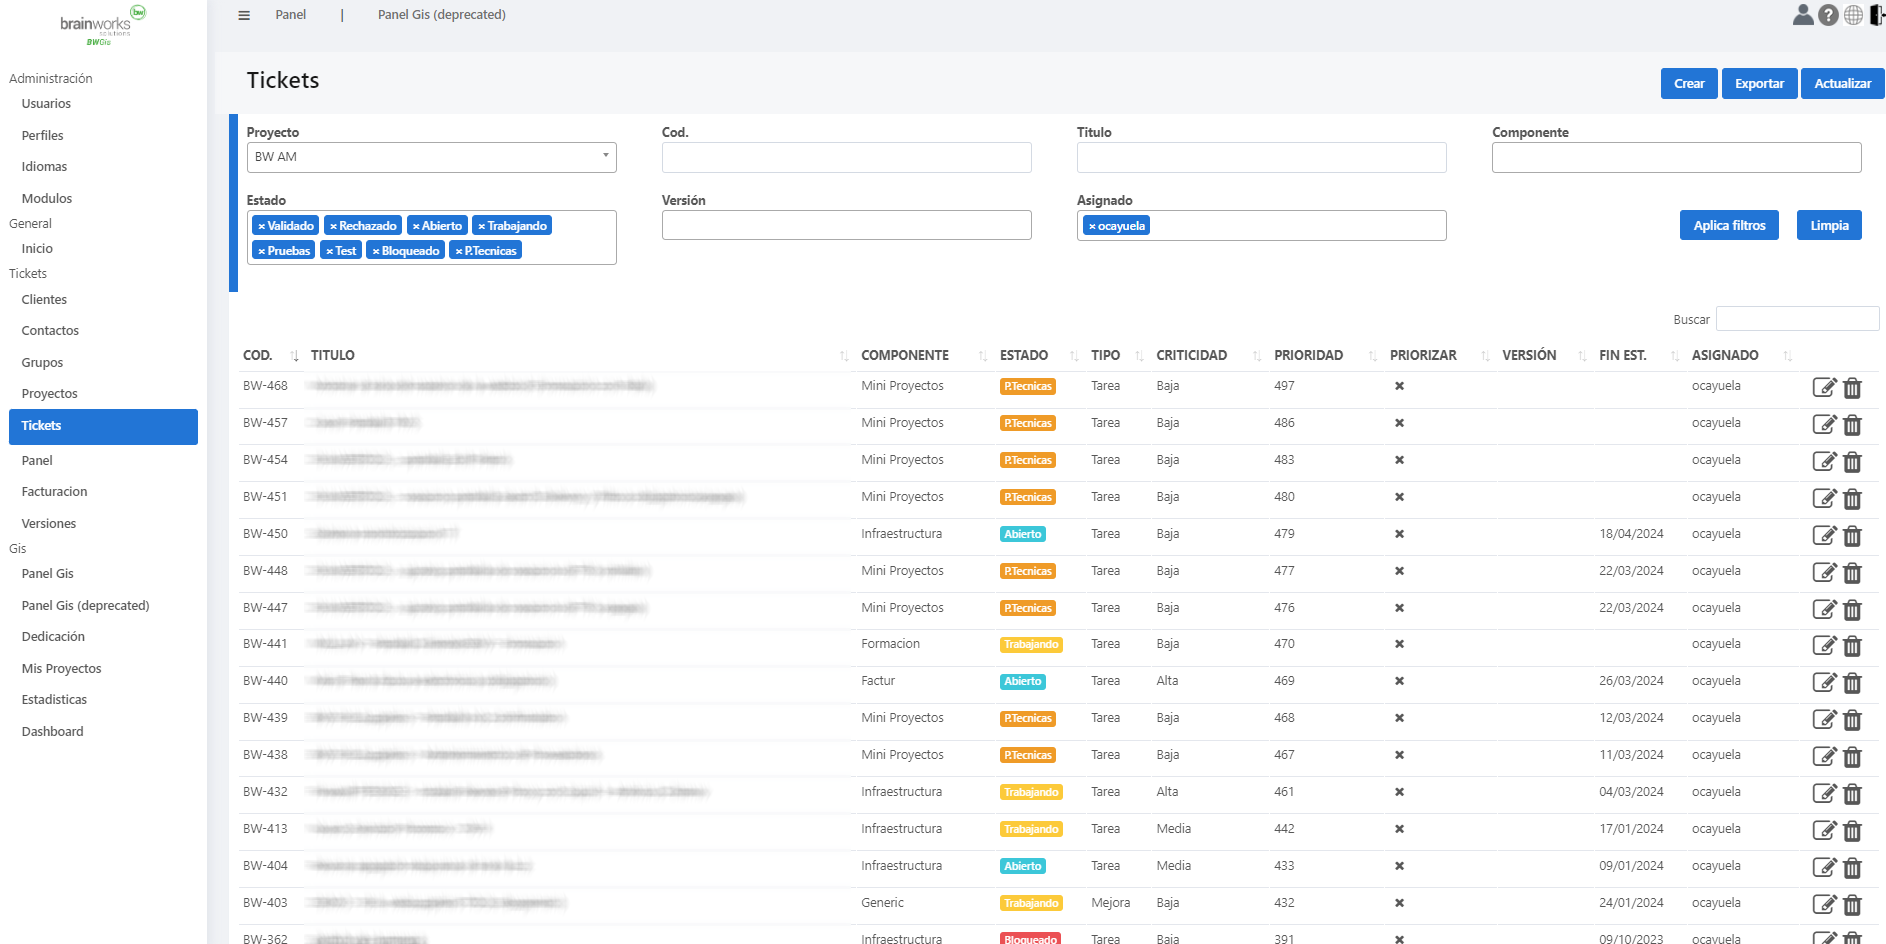Focus the Versión filter input
The height and width of the screenshot is (944, 1886).
(x=846, y=225)
